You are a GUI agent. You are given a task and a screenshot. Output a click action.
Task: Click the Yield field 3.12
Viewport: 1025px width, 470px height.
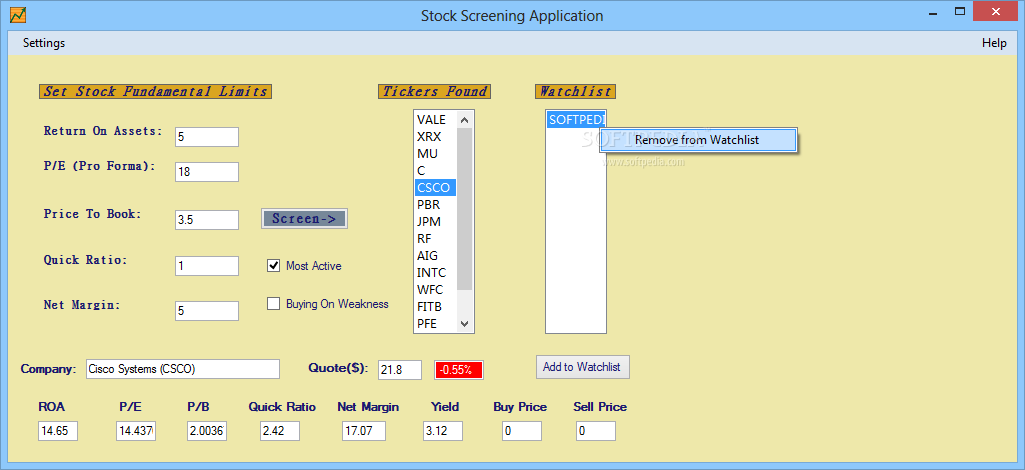443,431
